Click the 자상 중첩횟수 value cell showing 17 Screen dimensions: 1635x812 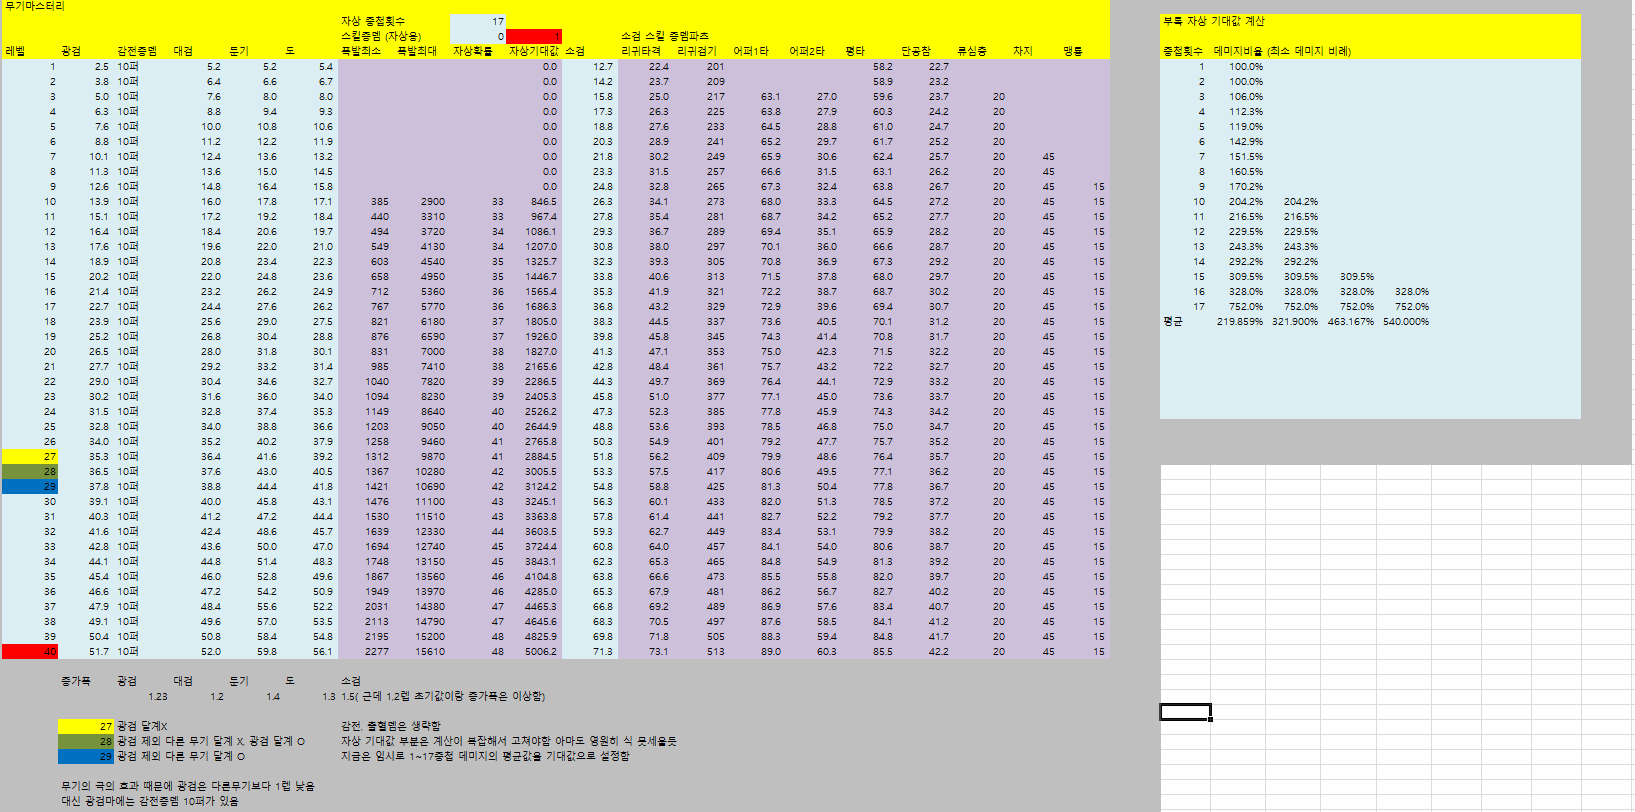tap(478, 21)
